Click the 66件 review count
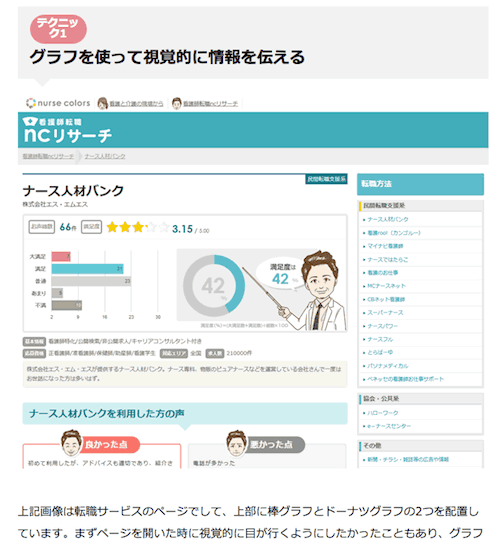 coord(68,227)
